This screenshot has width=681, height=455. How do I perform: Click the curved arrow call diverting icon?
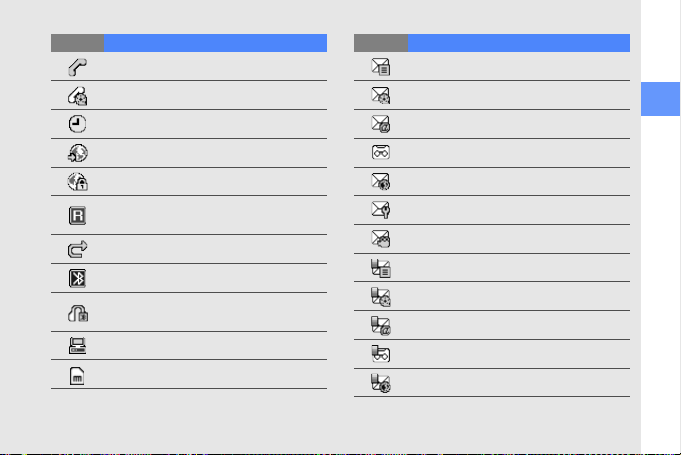78,250
